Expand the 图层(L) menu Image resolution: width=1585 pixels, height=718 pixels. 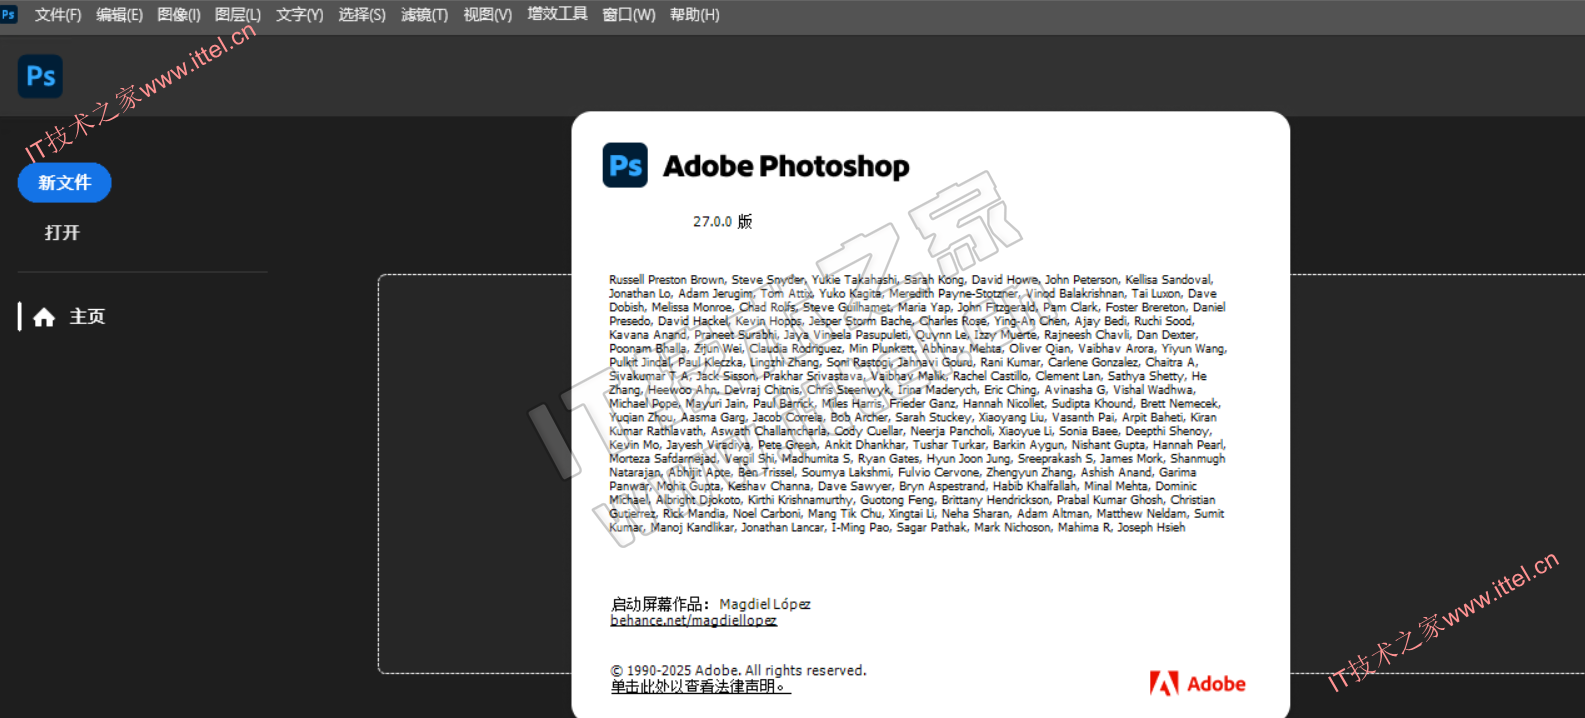click(238, 15)
